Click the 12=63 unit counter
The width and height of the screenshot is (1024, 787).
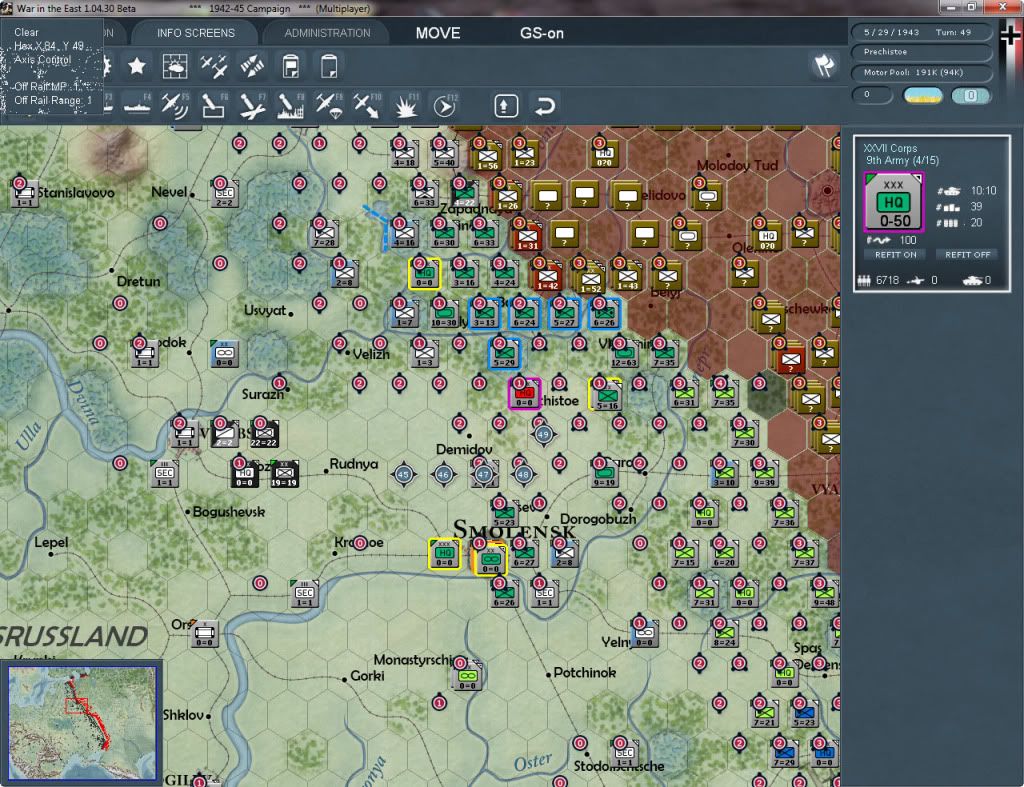(624, 355)
